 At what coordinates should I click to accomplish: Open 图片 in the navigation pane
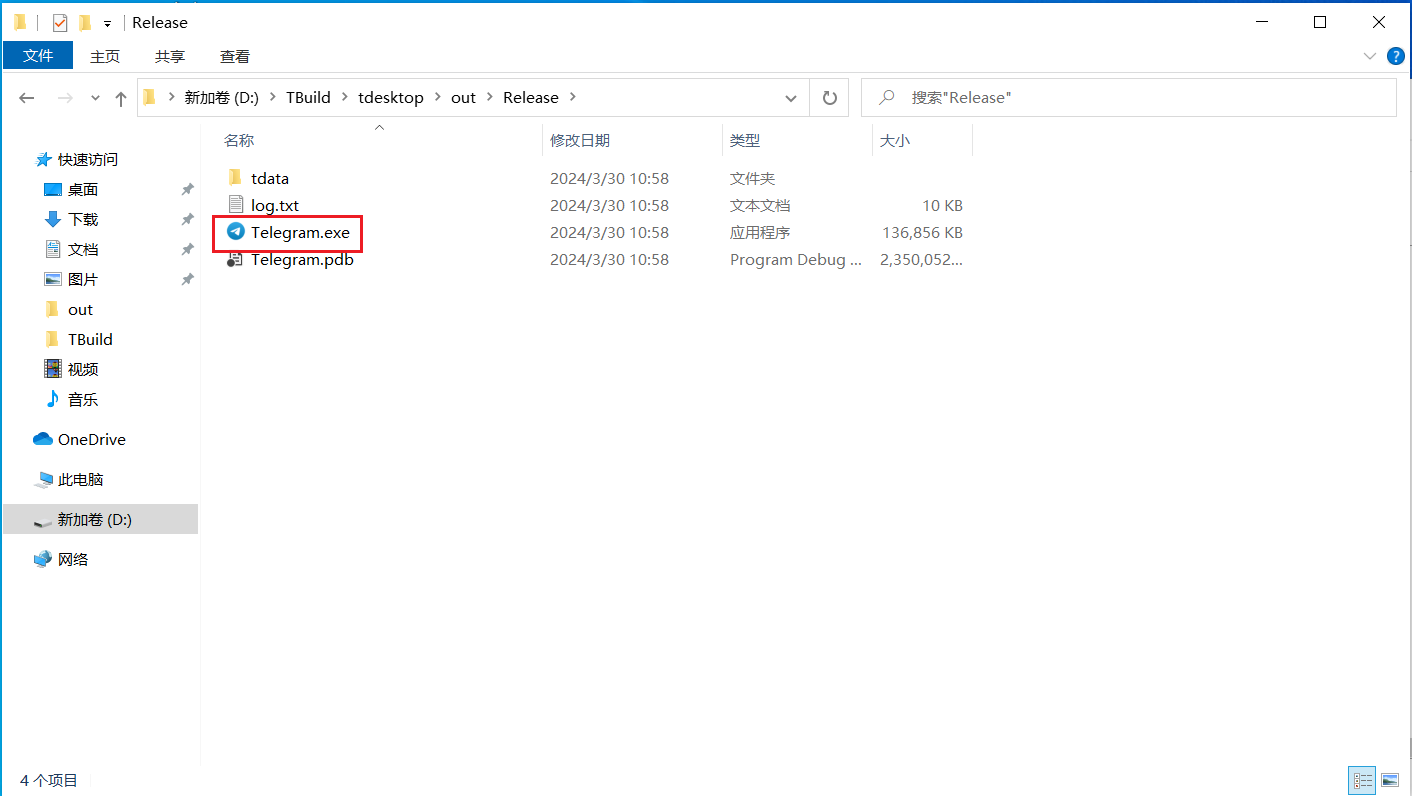click(x=83, y=279)
